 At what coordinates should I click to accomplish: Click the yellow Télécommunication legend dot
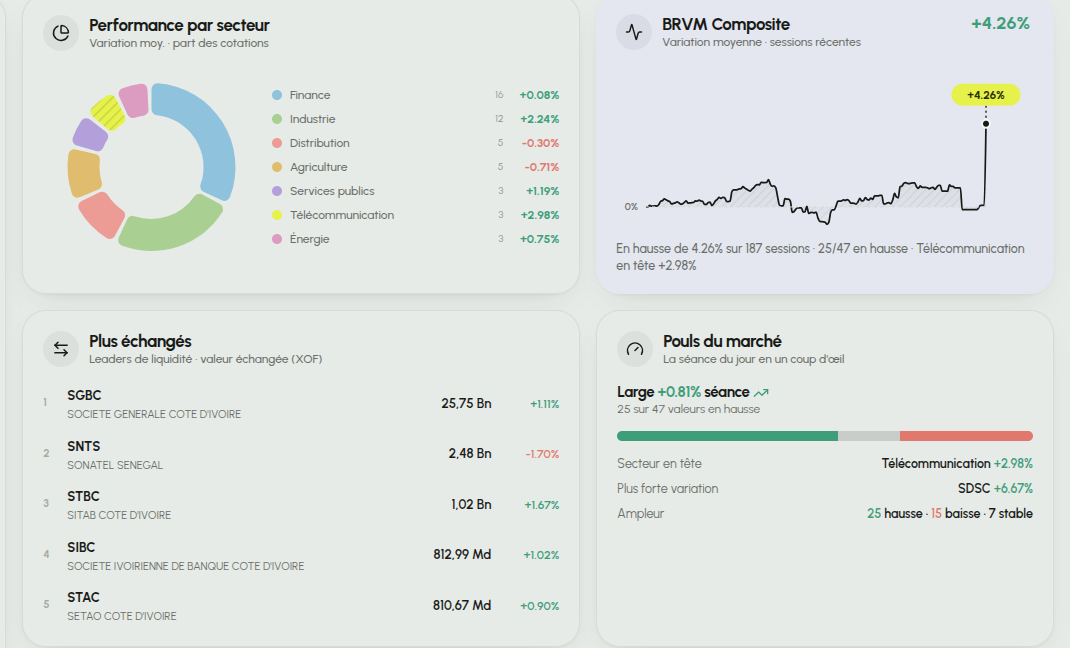coord(277,216)
